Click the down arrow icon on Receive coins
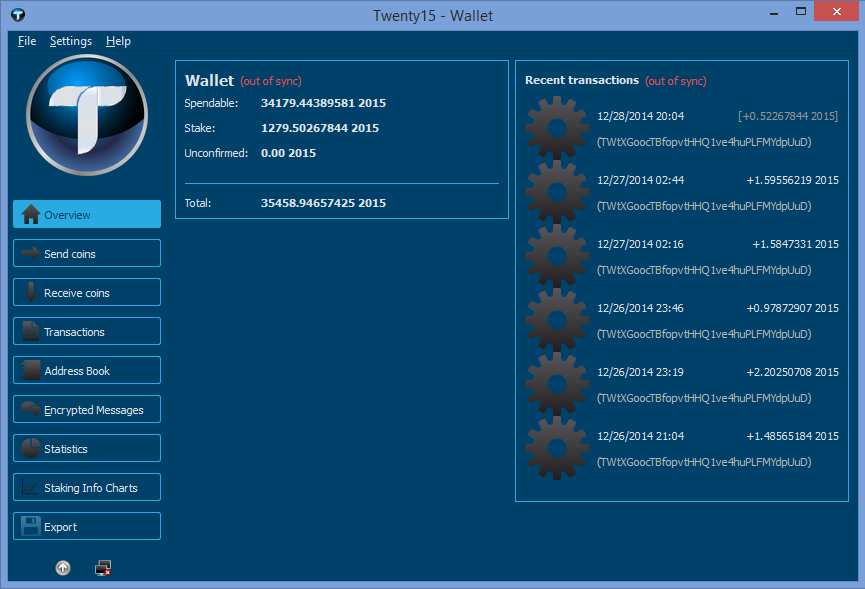 tap(31, 292)
